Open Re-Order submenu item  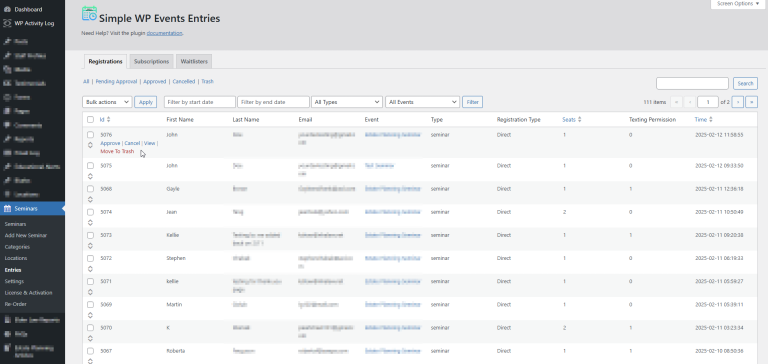(16, 304)
